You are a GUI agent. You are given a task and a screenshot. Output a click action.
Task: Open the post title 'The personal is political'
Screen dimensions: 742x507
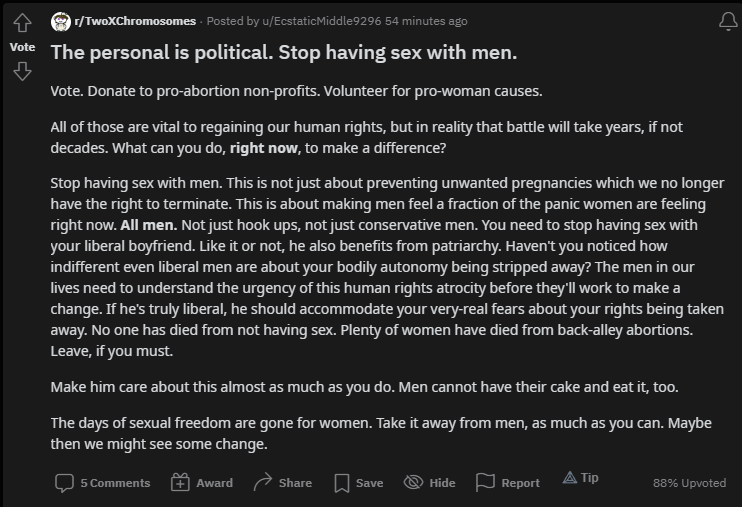tap(284, 53)
